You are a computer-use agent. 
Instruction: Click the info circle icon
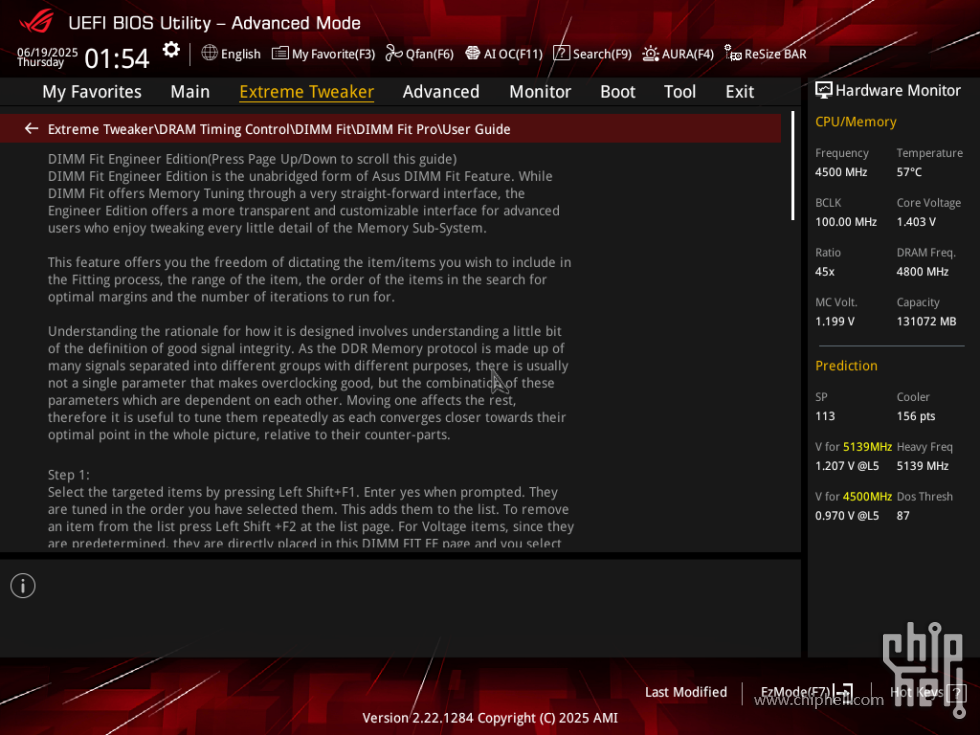[x=23, y=586]
